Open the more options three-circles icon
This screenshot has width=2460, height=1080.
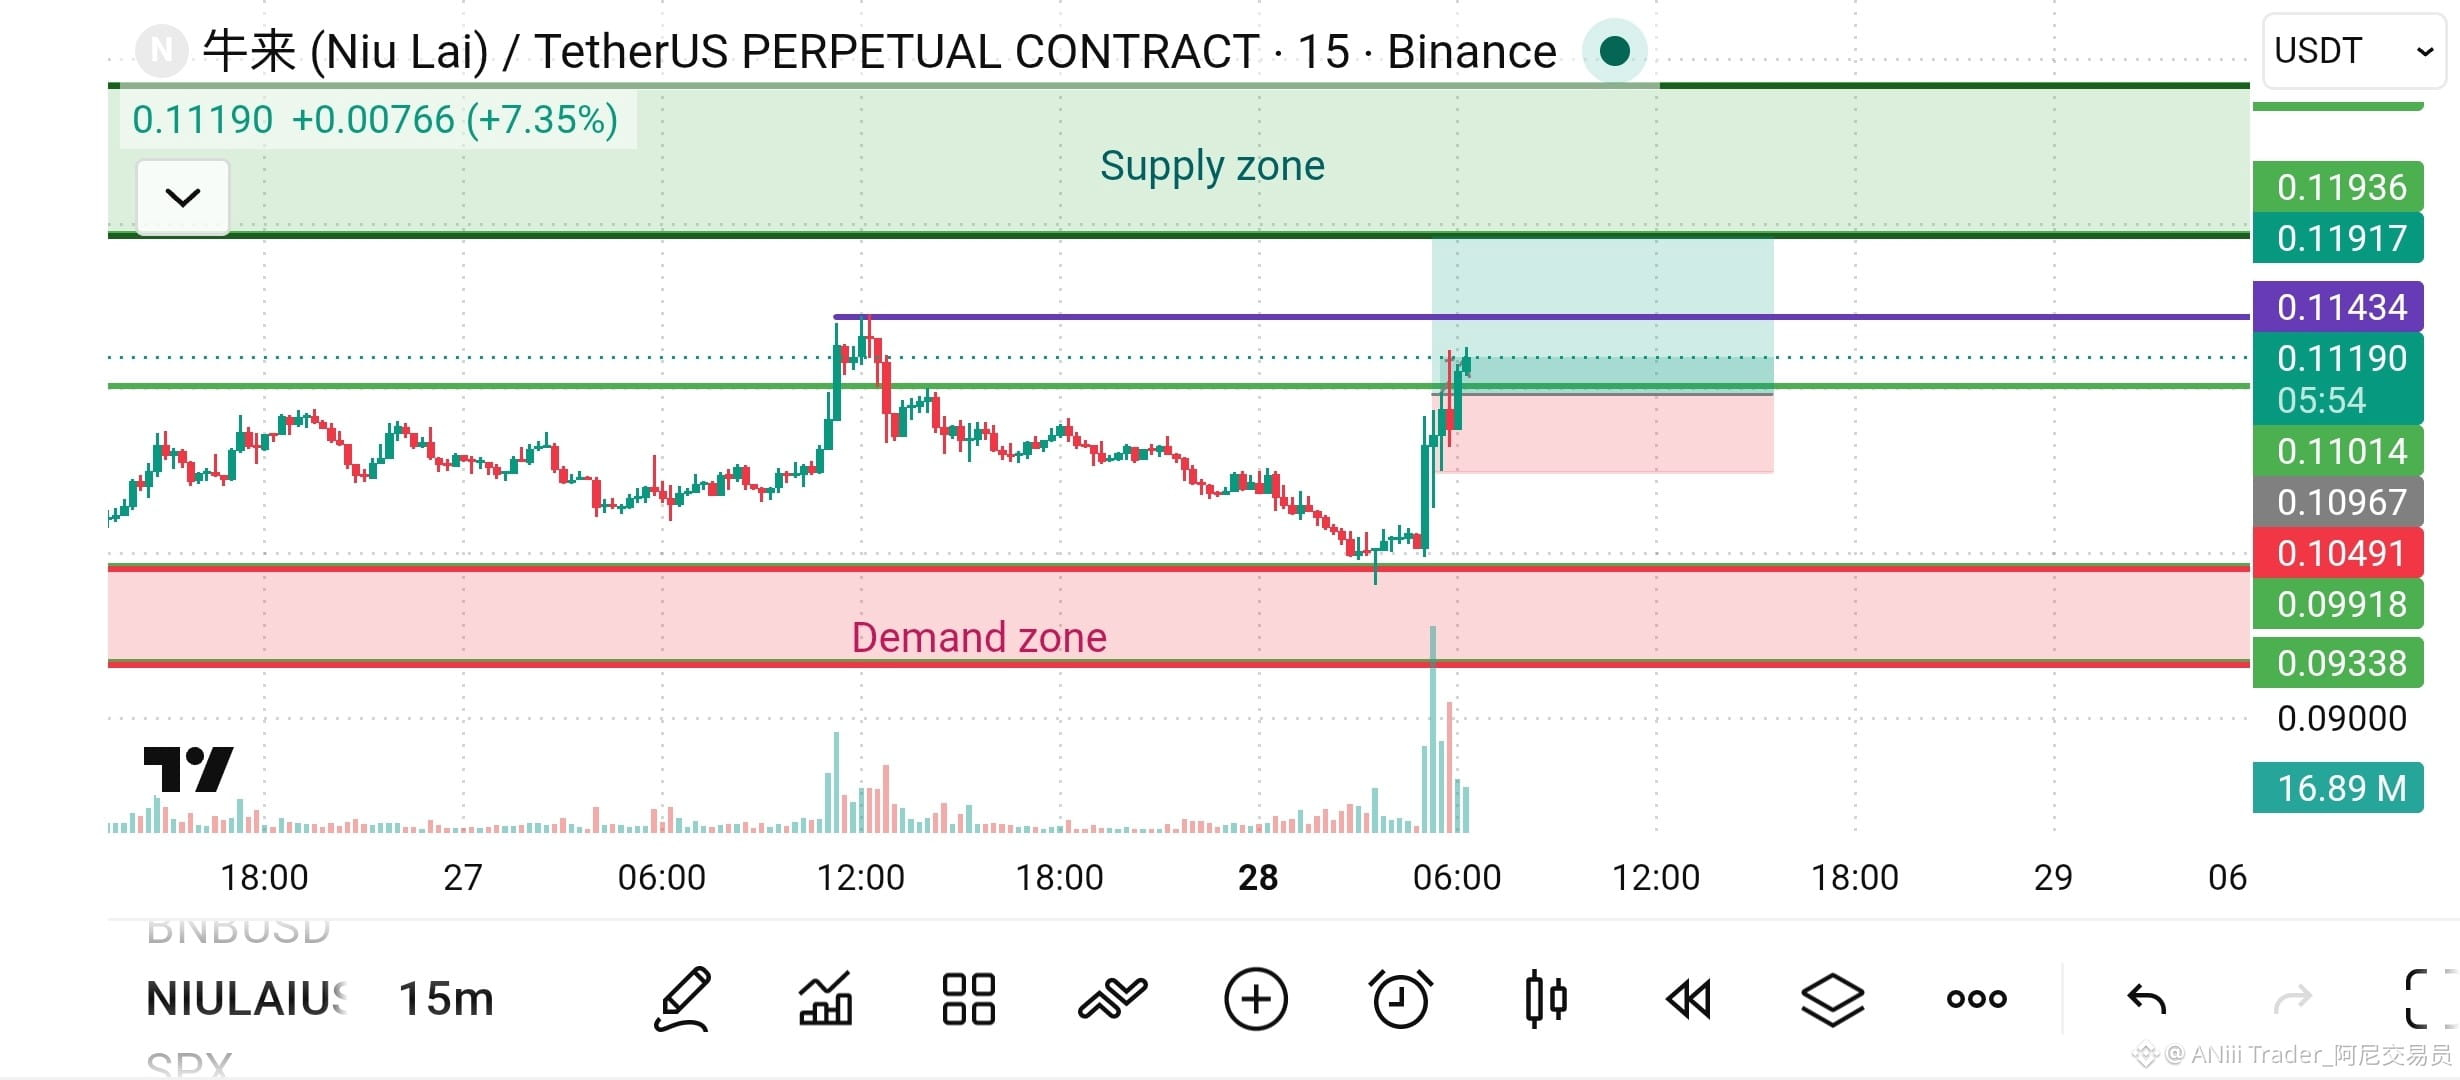coord(1976,998)
